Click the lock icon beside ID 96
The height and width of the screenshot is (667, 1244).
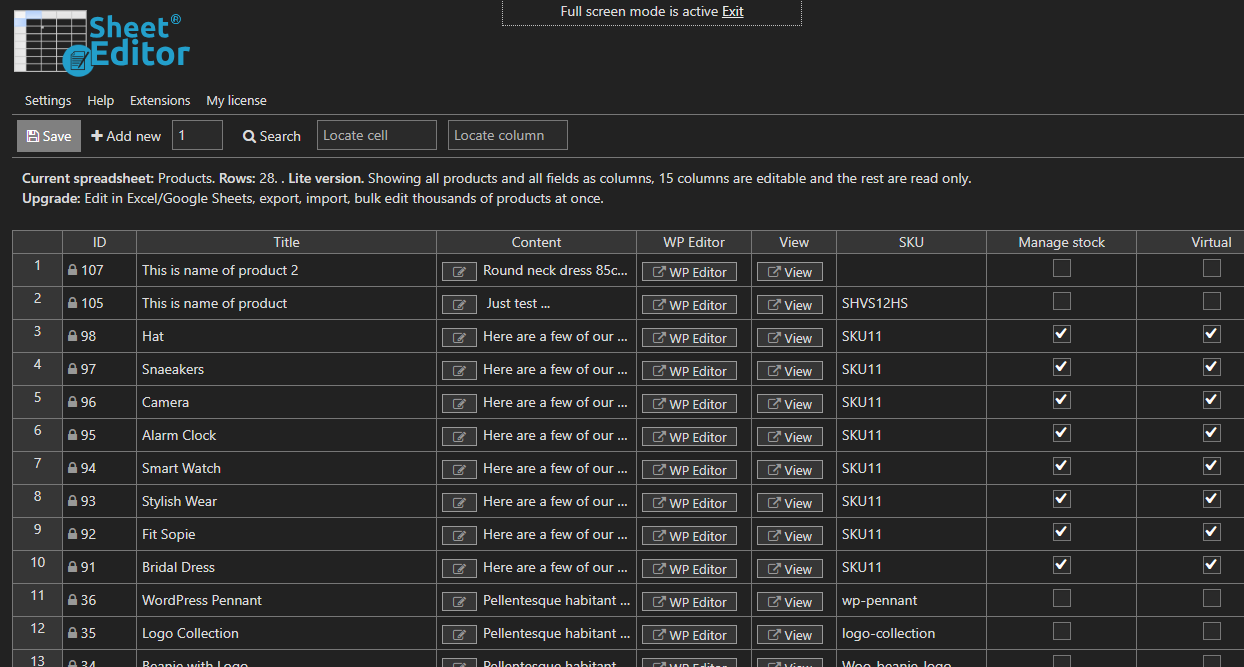72,402
